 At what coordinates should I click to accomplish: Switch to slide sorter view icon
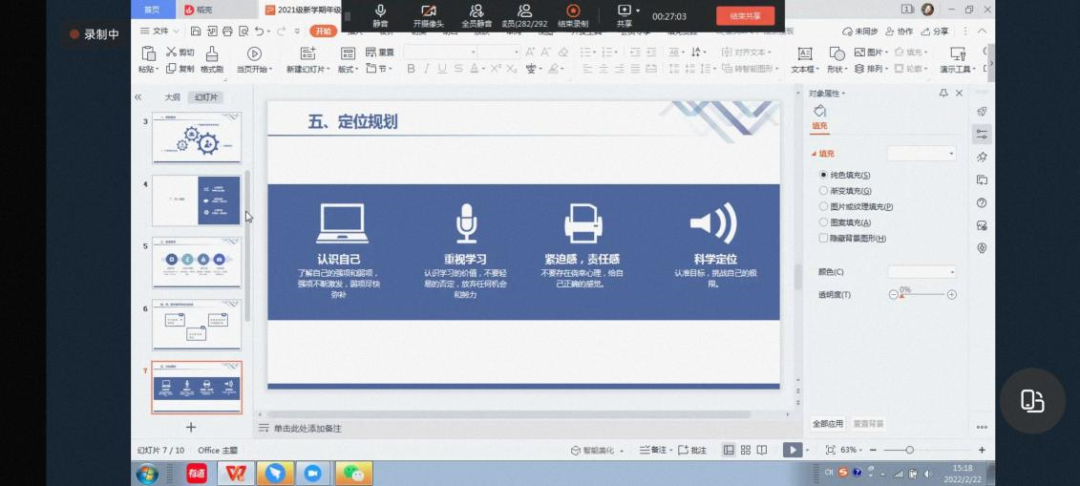pos(745,450)
